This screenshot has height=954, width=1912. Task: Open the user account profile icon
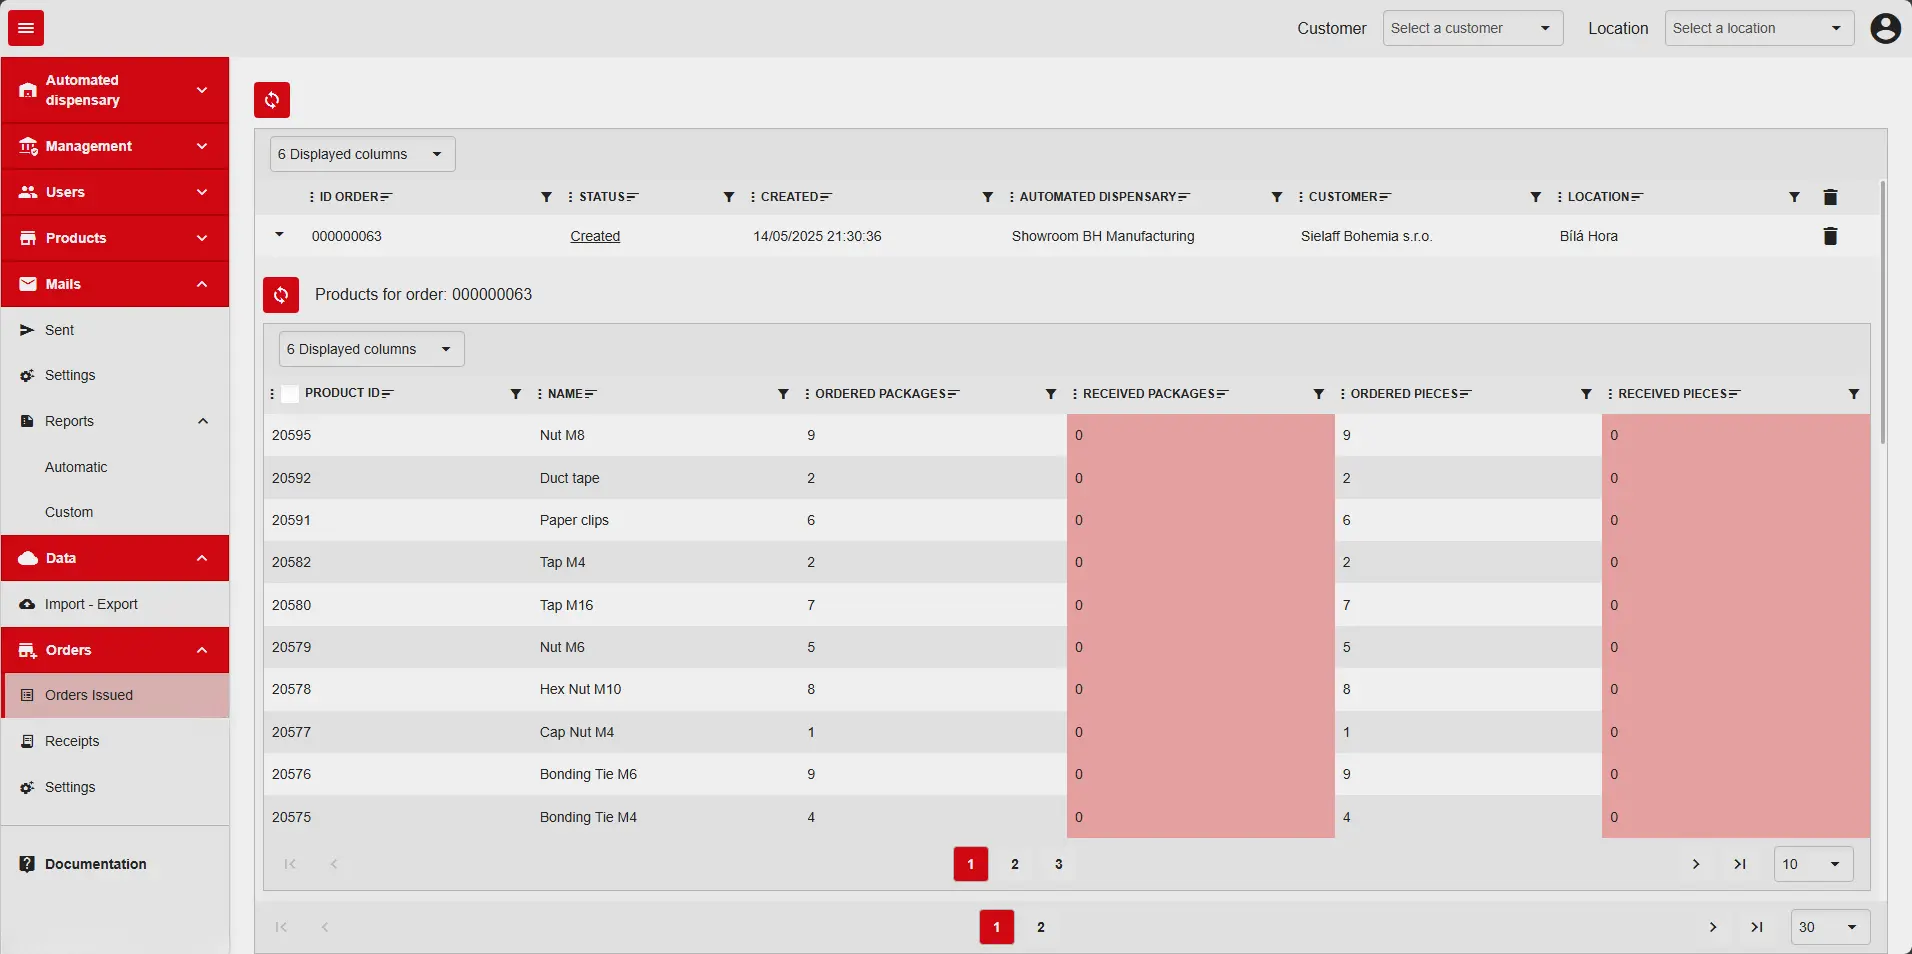click(x=1885, y=28)
